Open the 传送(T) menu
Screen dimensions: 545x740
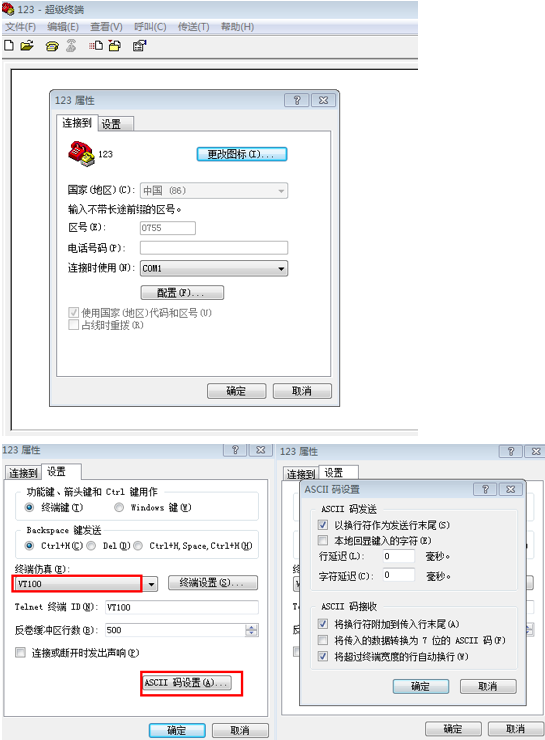tap(193, 27)
